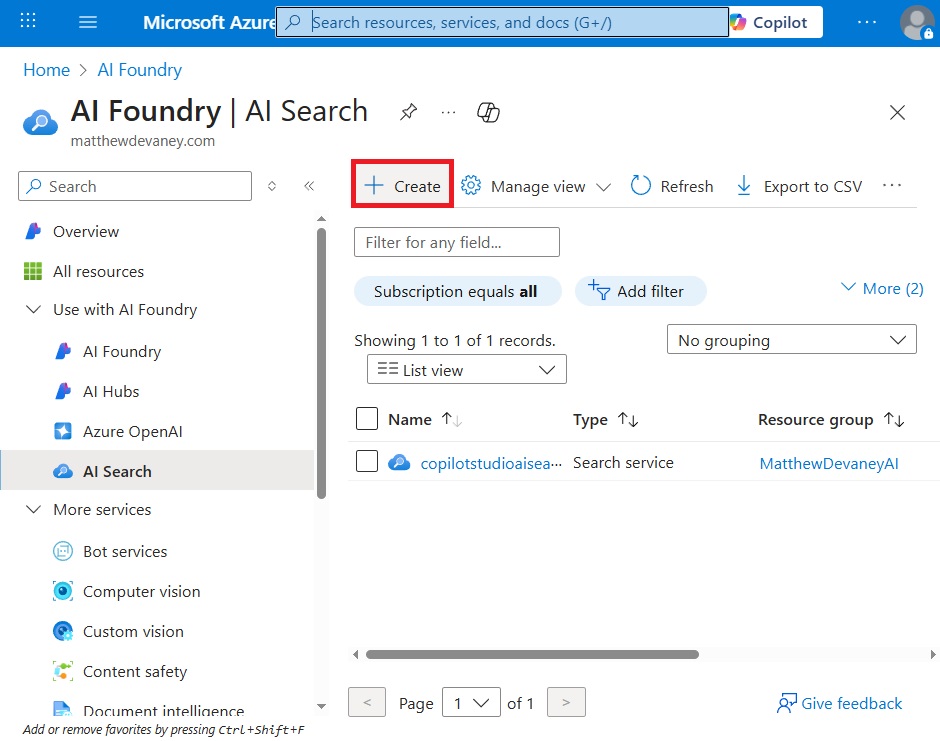The width and height of the screenshot is (940, 741).
Task: Pin the AI Search blade to the dashboard
Action: (x=408, y=112)
